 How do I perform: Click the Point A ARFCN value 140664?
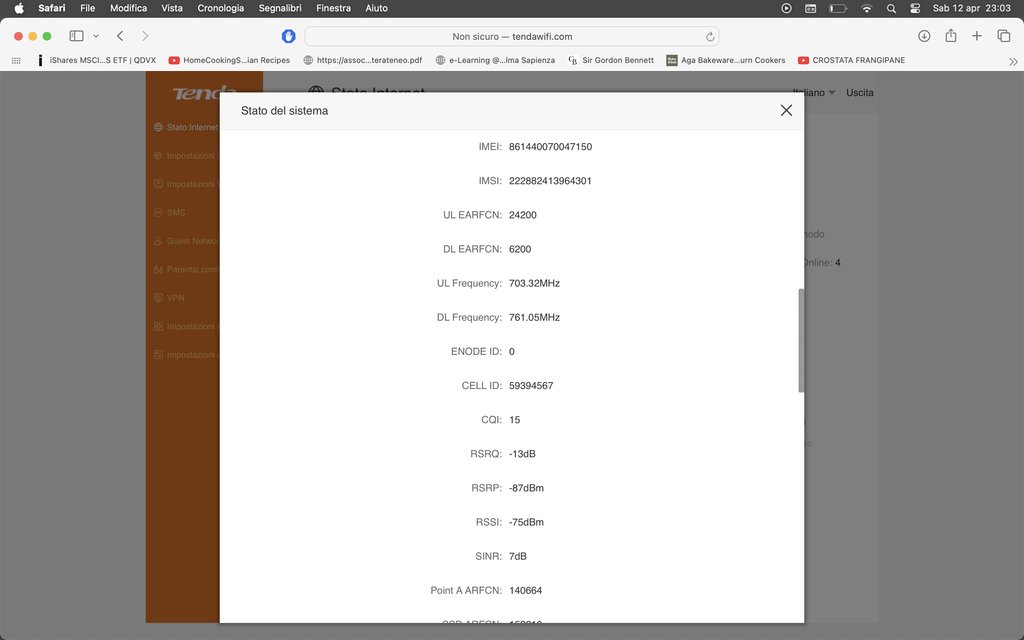525,590
